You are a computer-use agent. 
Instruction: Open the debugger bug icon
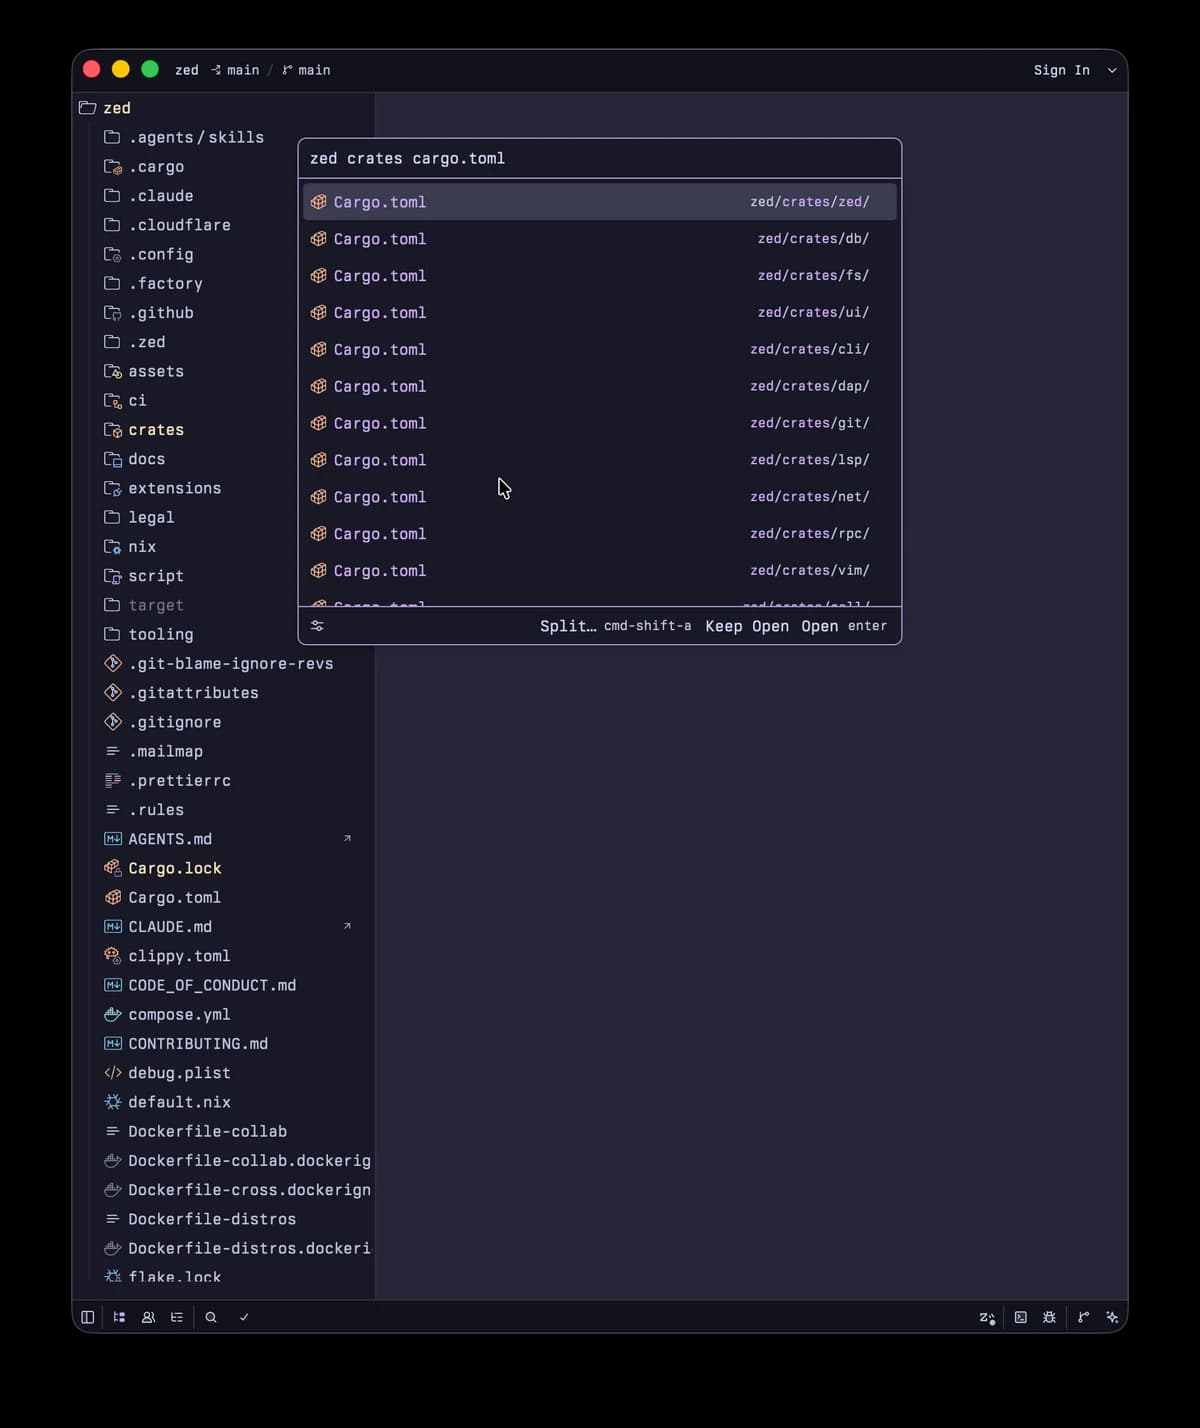coord(1049,1317)
